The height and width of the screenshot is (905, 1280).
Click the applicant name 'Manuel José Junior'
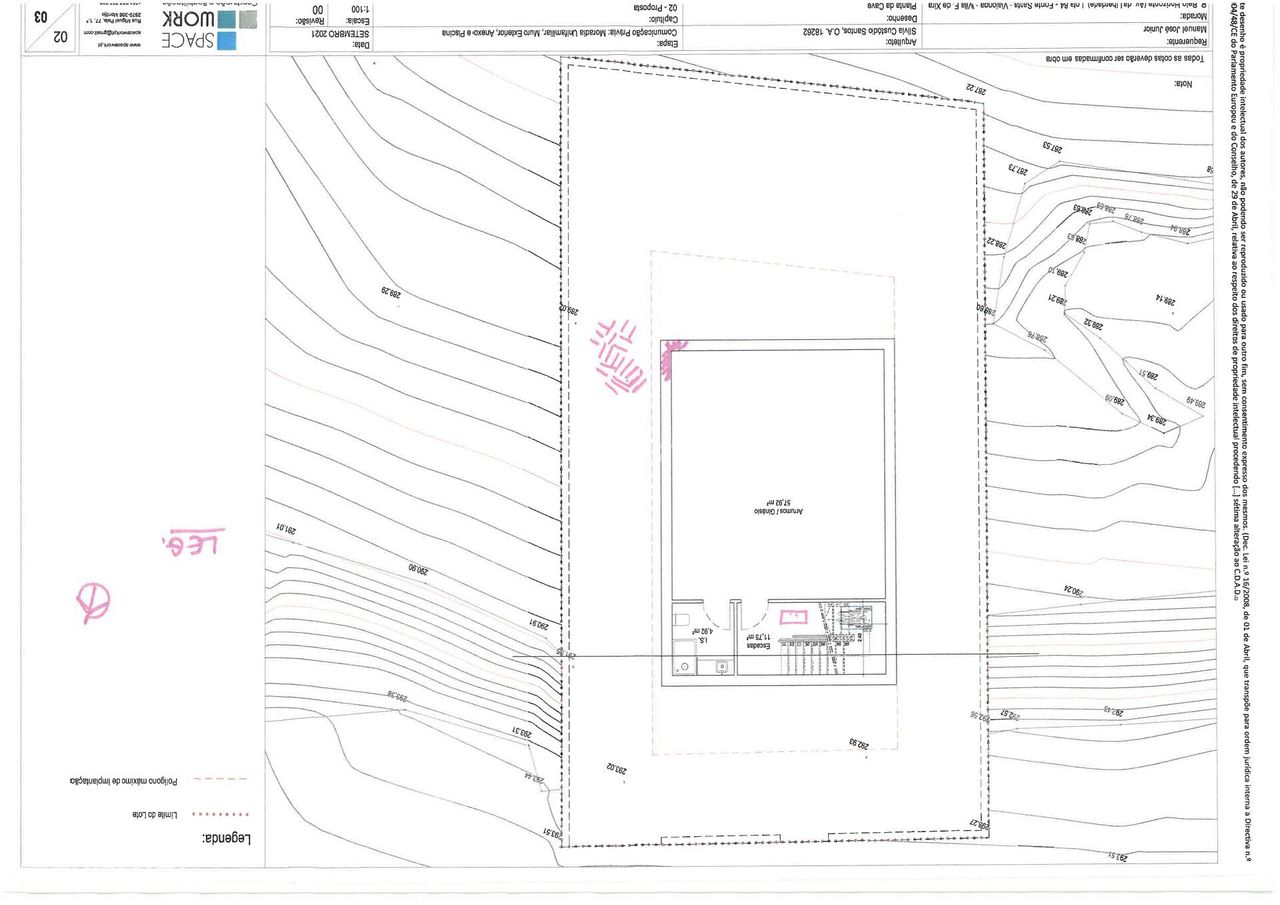[x=1174, y=29]
